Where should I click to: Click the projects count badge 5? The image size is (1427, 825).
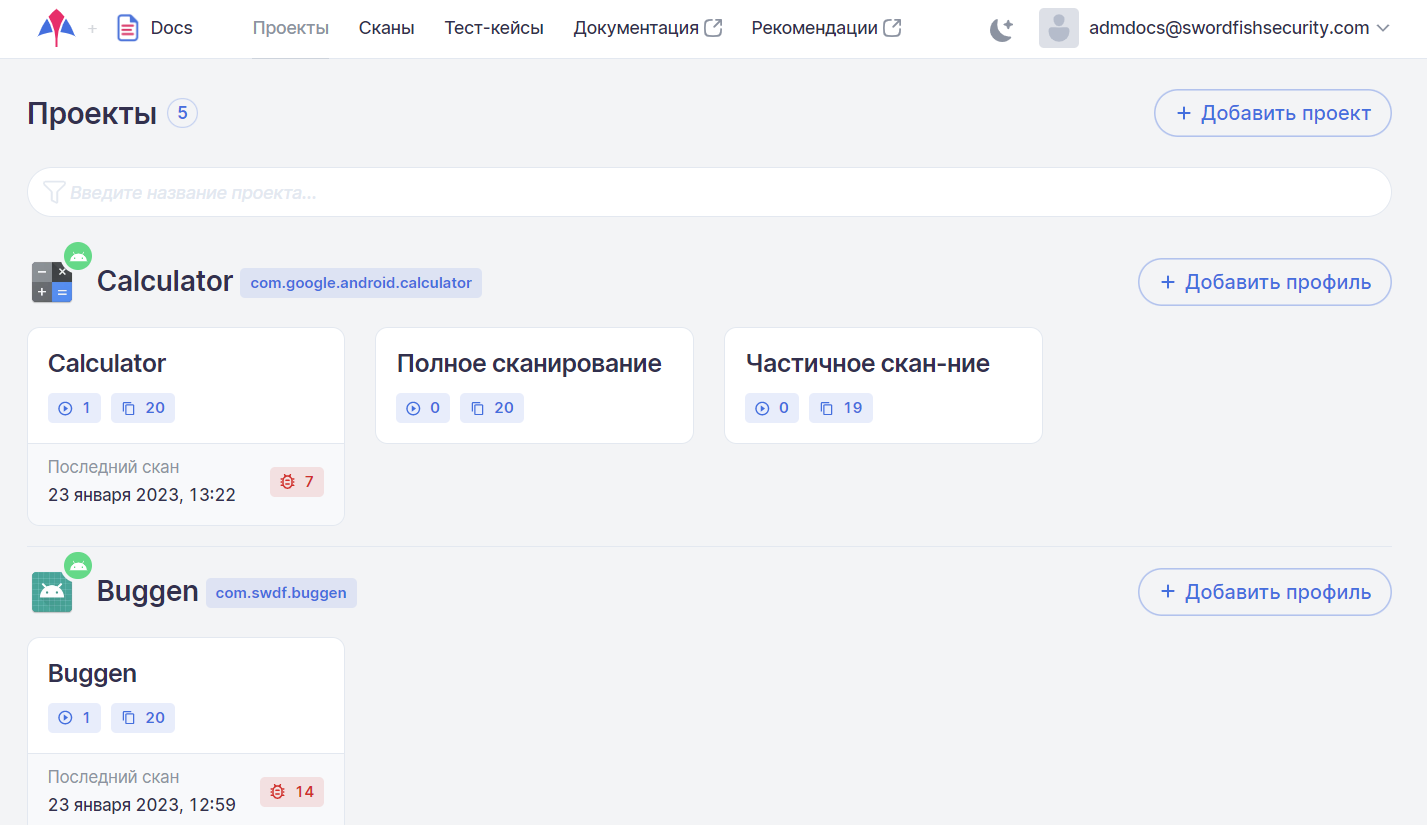pyautogui.click(x=182, y=113)
